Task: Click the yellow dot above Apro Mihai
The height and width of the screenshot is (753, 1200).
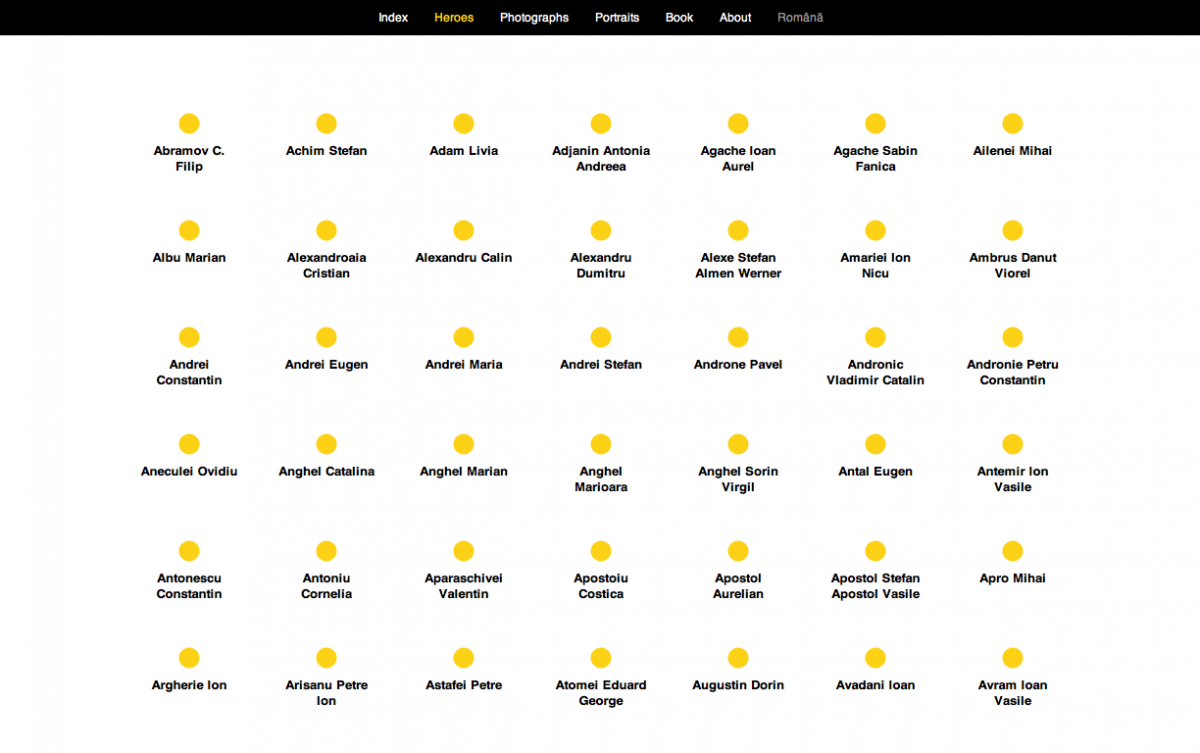Action: (x=1012, y=551)
